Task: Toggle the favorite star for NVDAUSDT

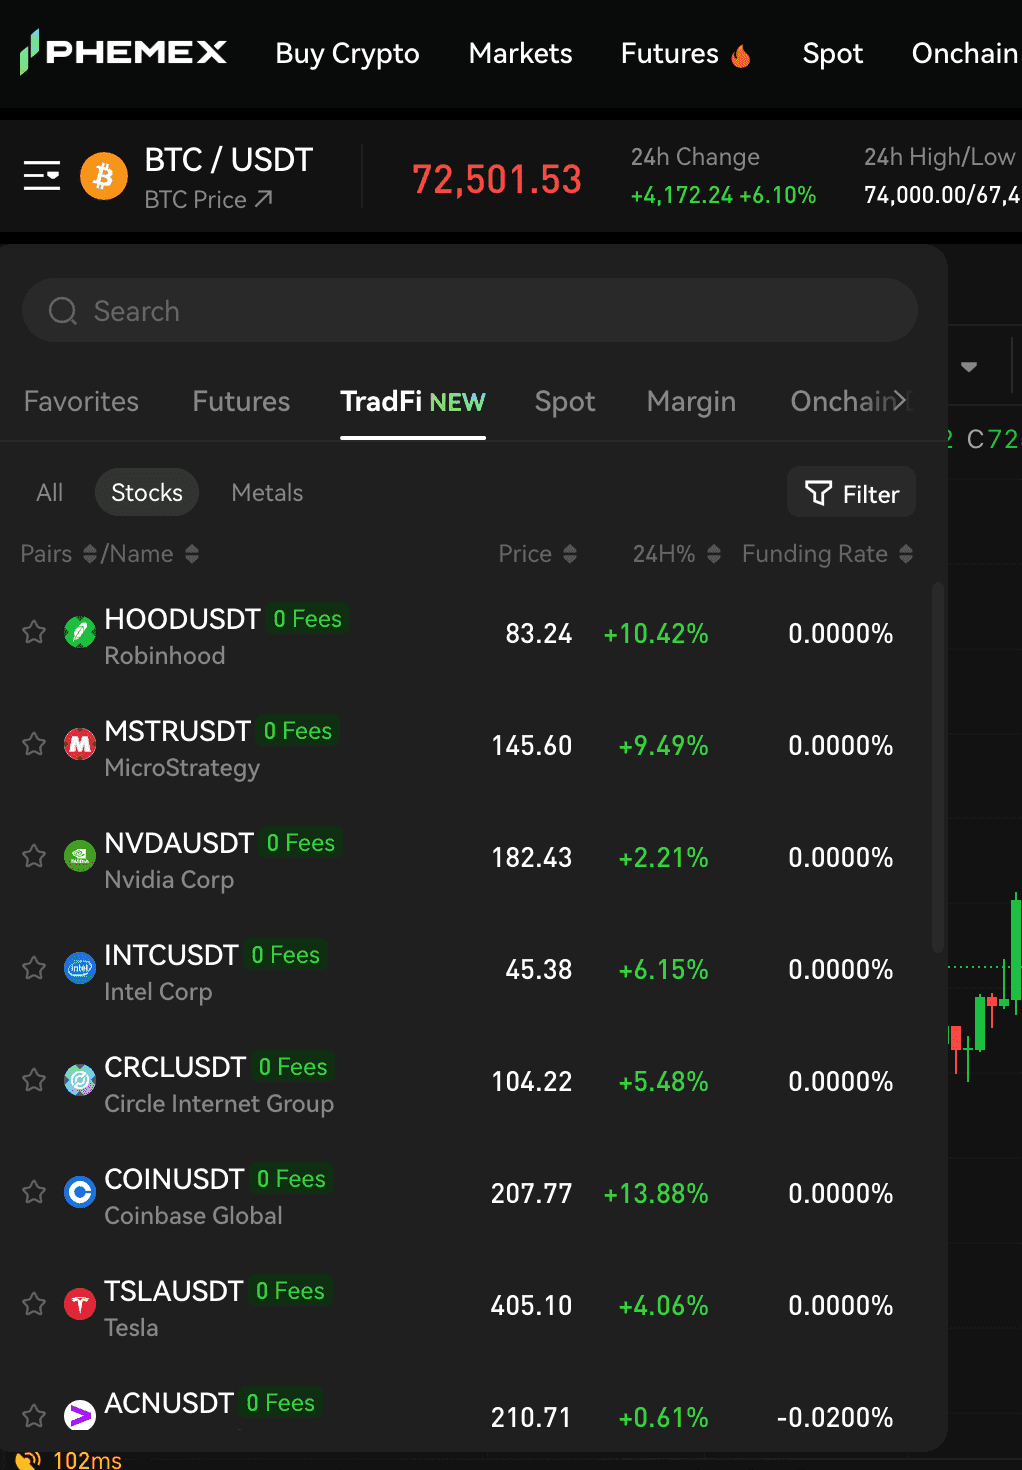Action: click(x=34, y=856)
